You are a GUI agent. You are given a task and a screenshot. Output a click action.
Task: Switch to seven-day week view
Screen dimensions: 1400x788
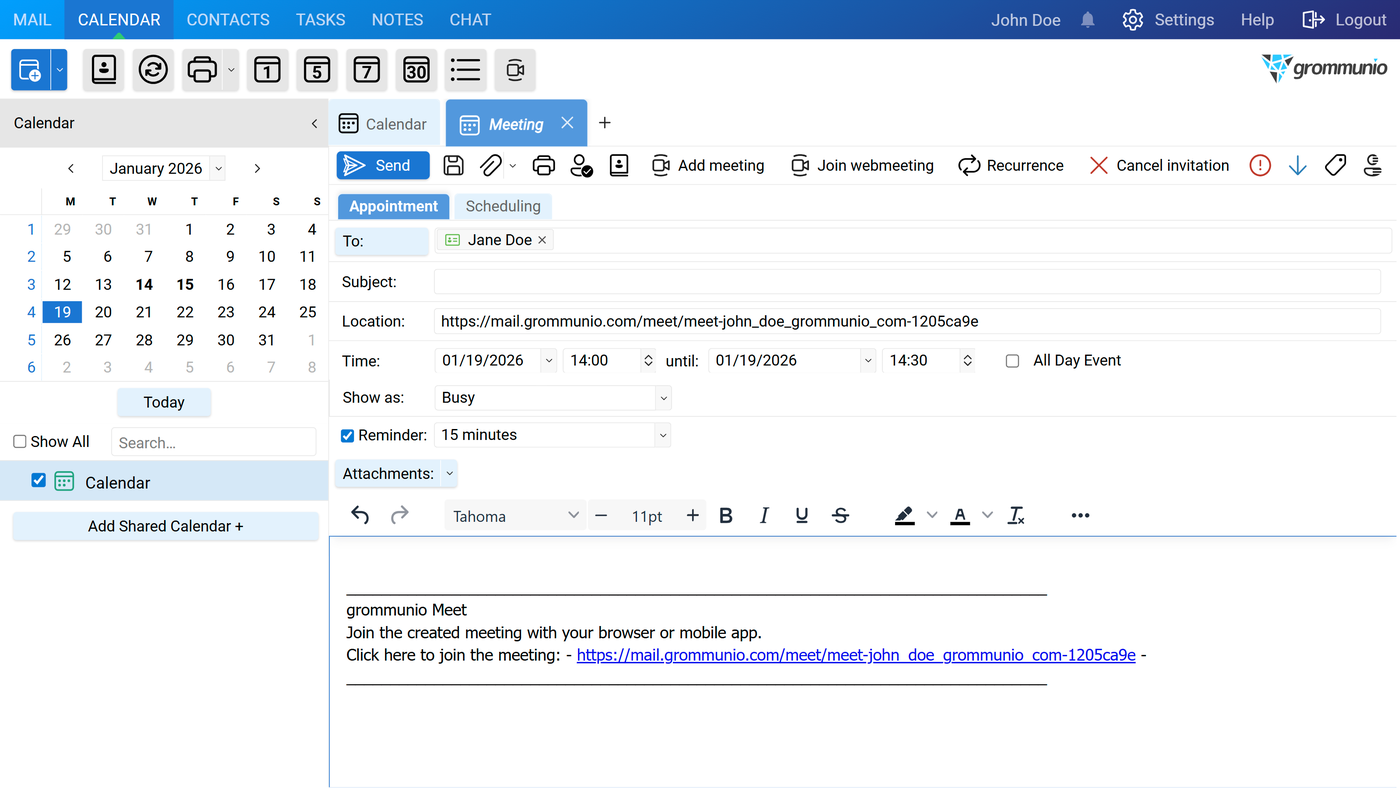pyautogui.click(x=367, y=70)
